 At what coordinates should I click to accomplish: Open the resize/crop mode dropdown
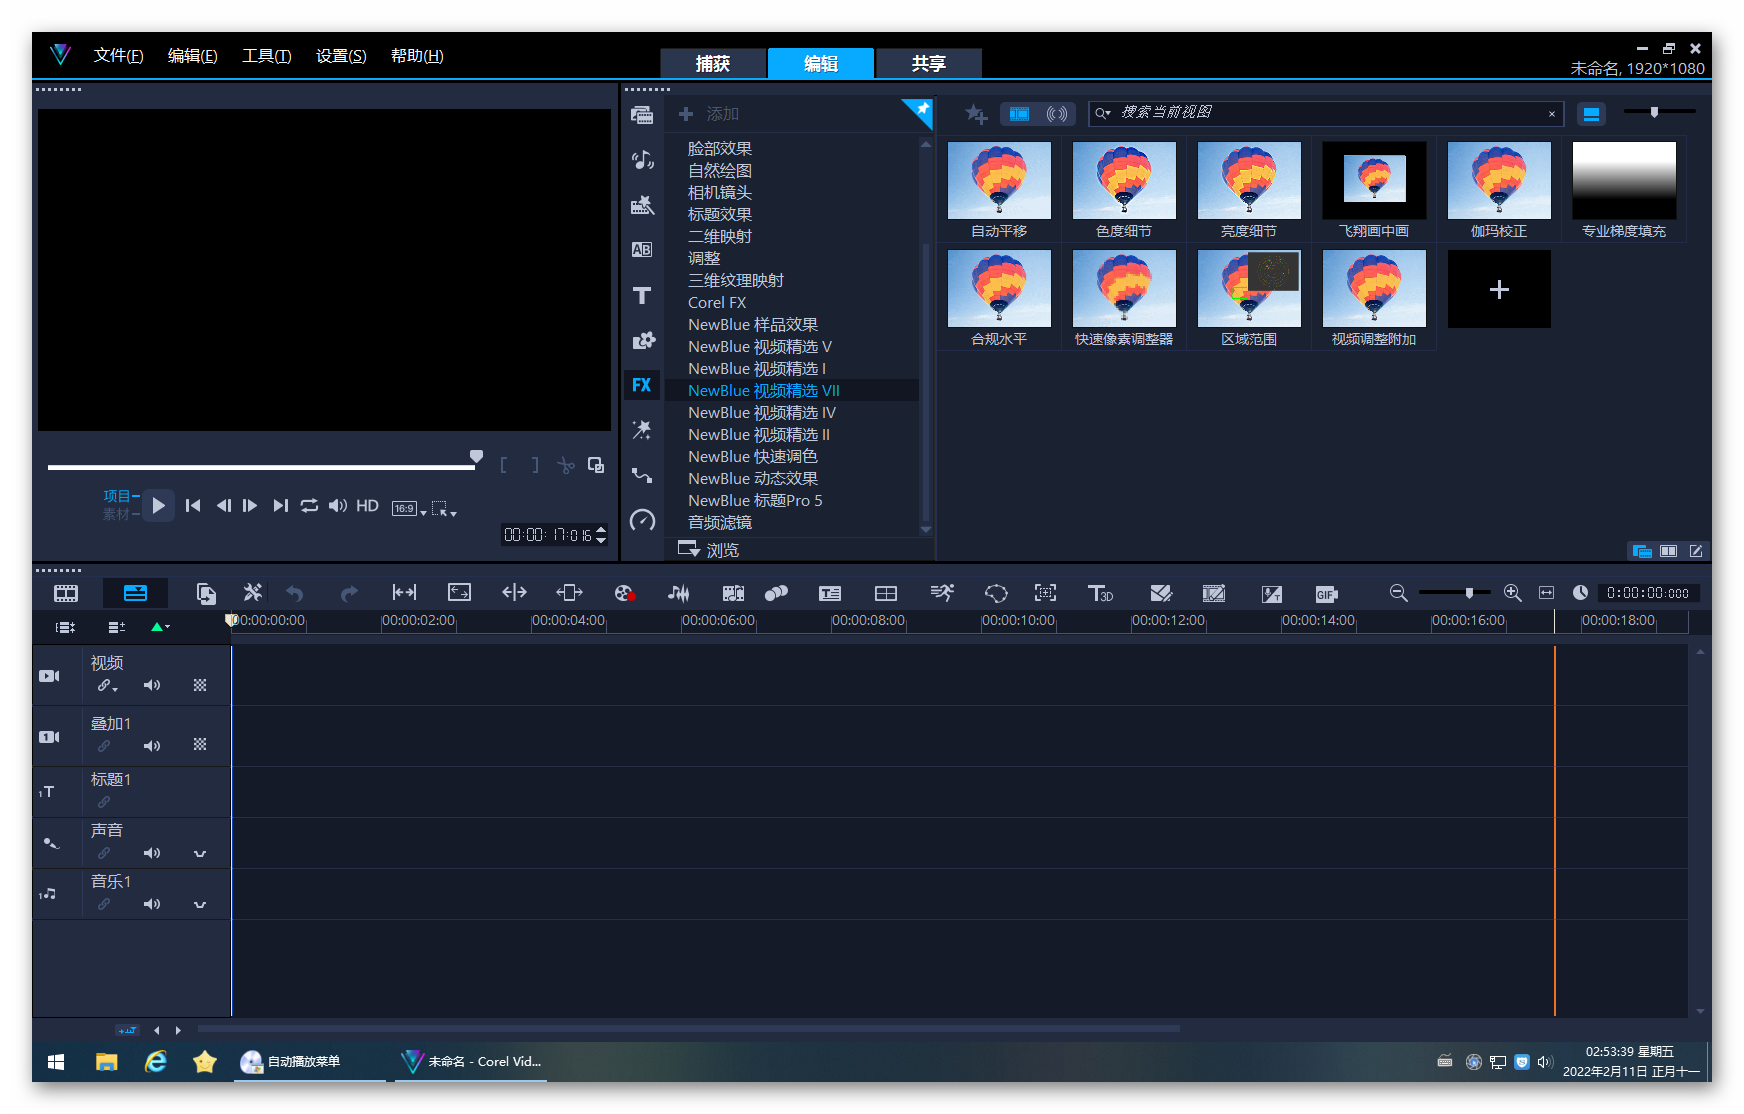point(444,509)
